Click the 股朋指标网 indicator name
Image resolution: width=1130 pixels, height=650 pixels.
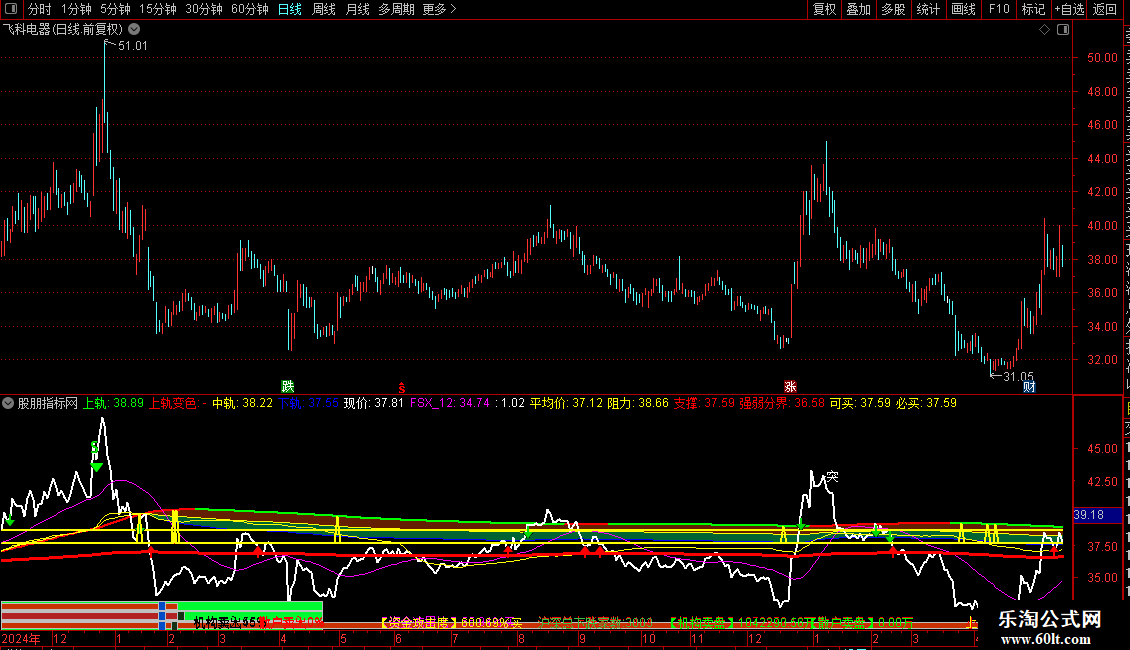[x=48, y=403]
